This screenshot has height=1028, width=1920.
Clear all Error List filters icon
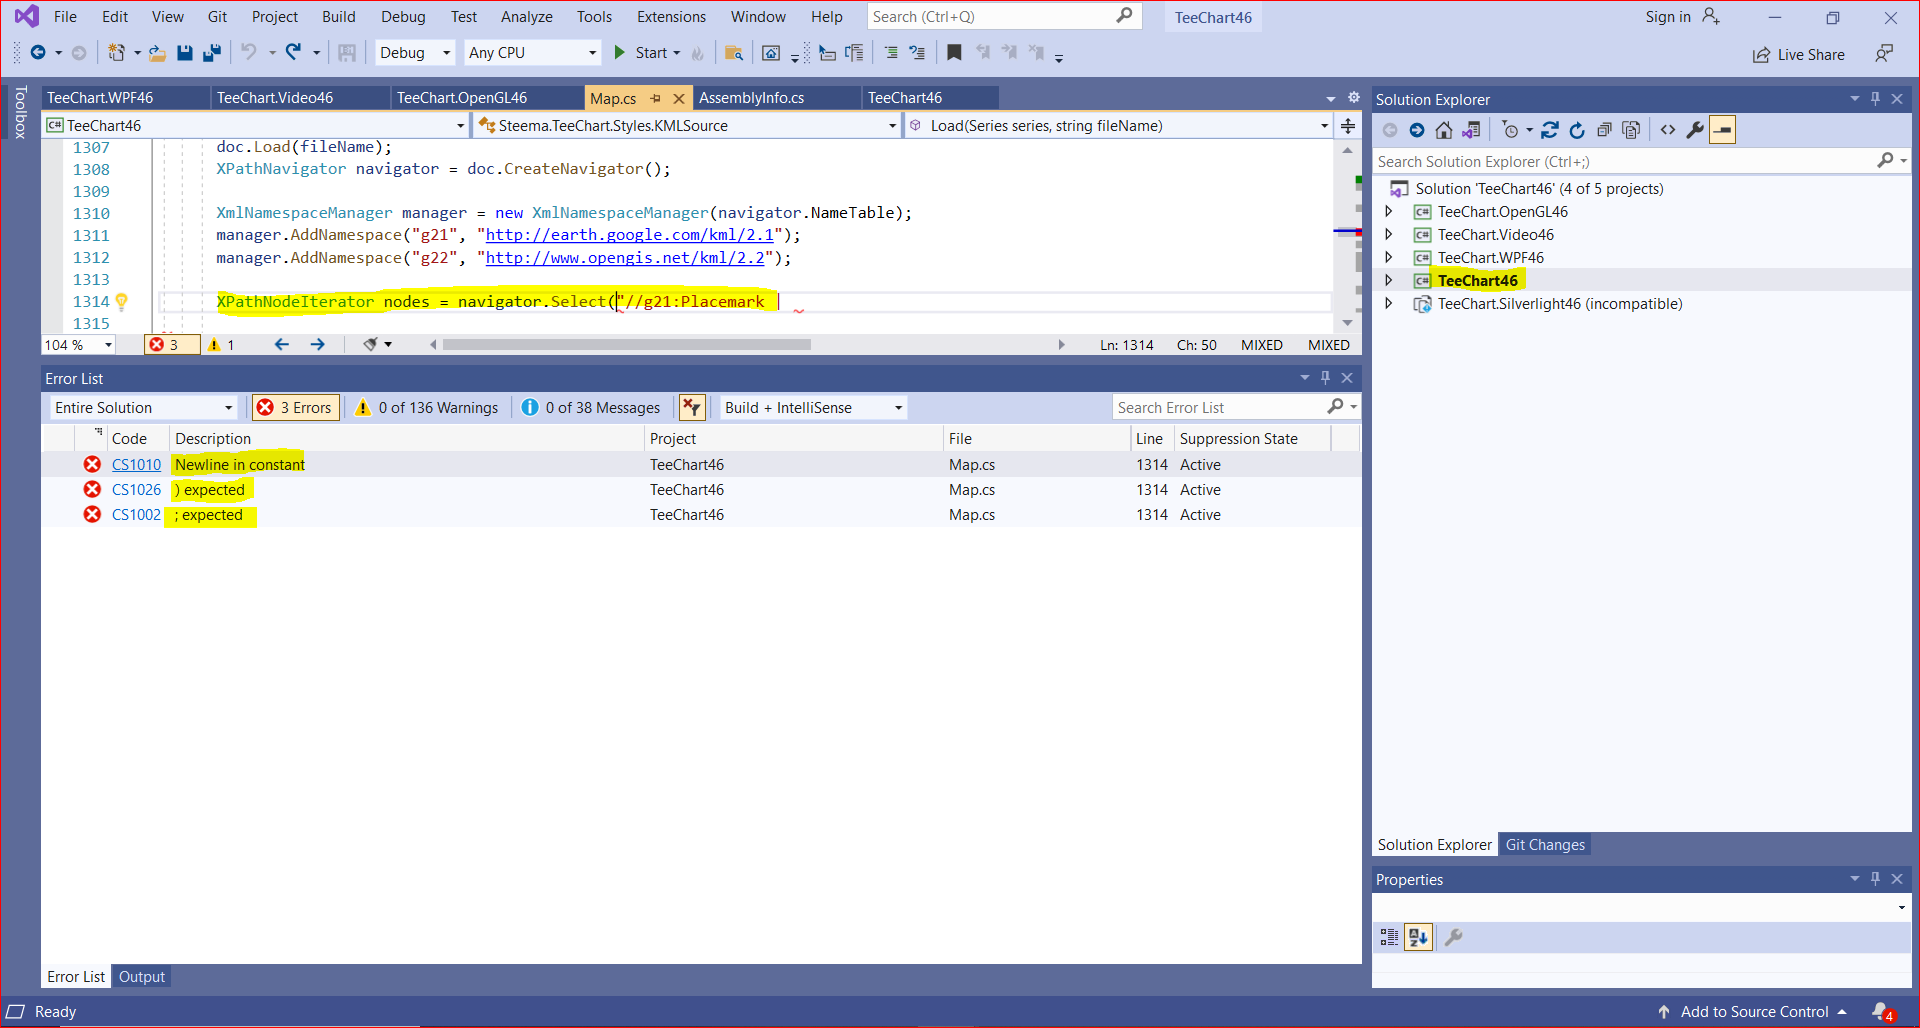(x=692, y=408)
